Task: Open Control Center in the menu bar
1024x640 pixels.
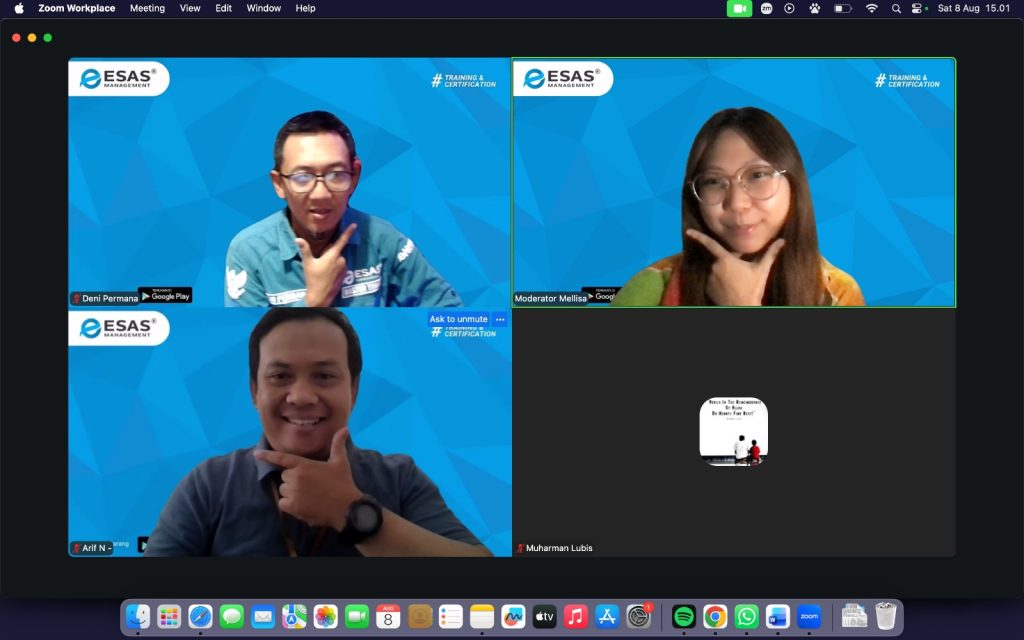Action: pyautogui.click(x=918, y=8)
